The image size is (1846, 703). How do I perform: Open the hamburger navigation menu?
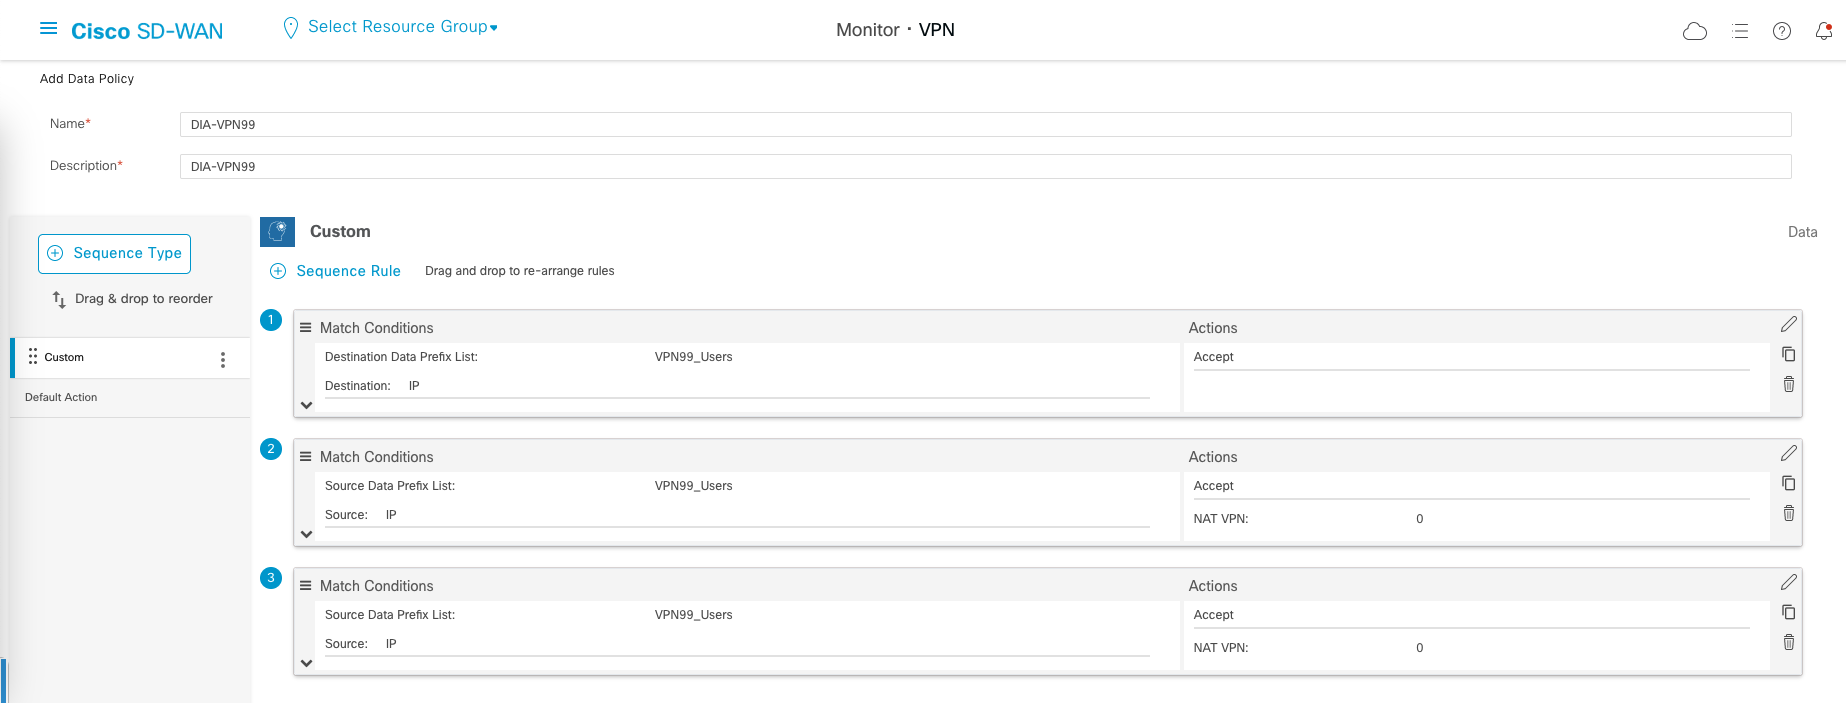pyautogui.click(x=48, y=29)
